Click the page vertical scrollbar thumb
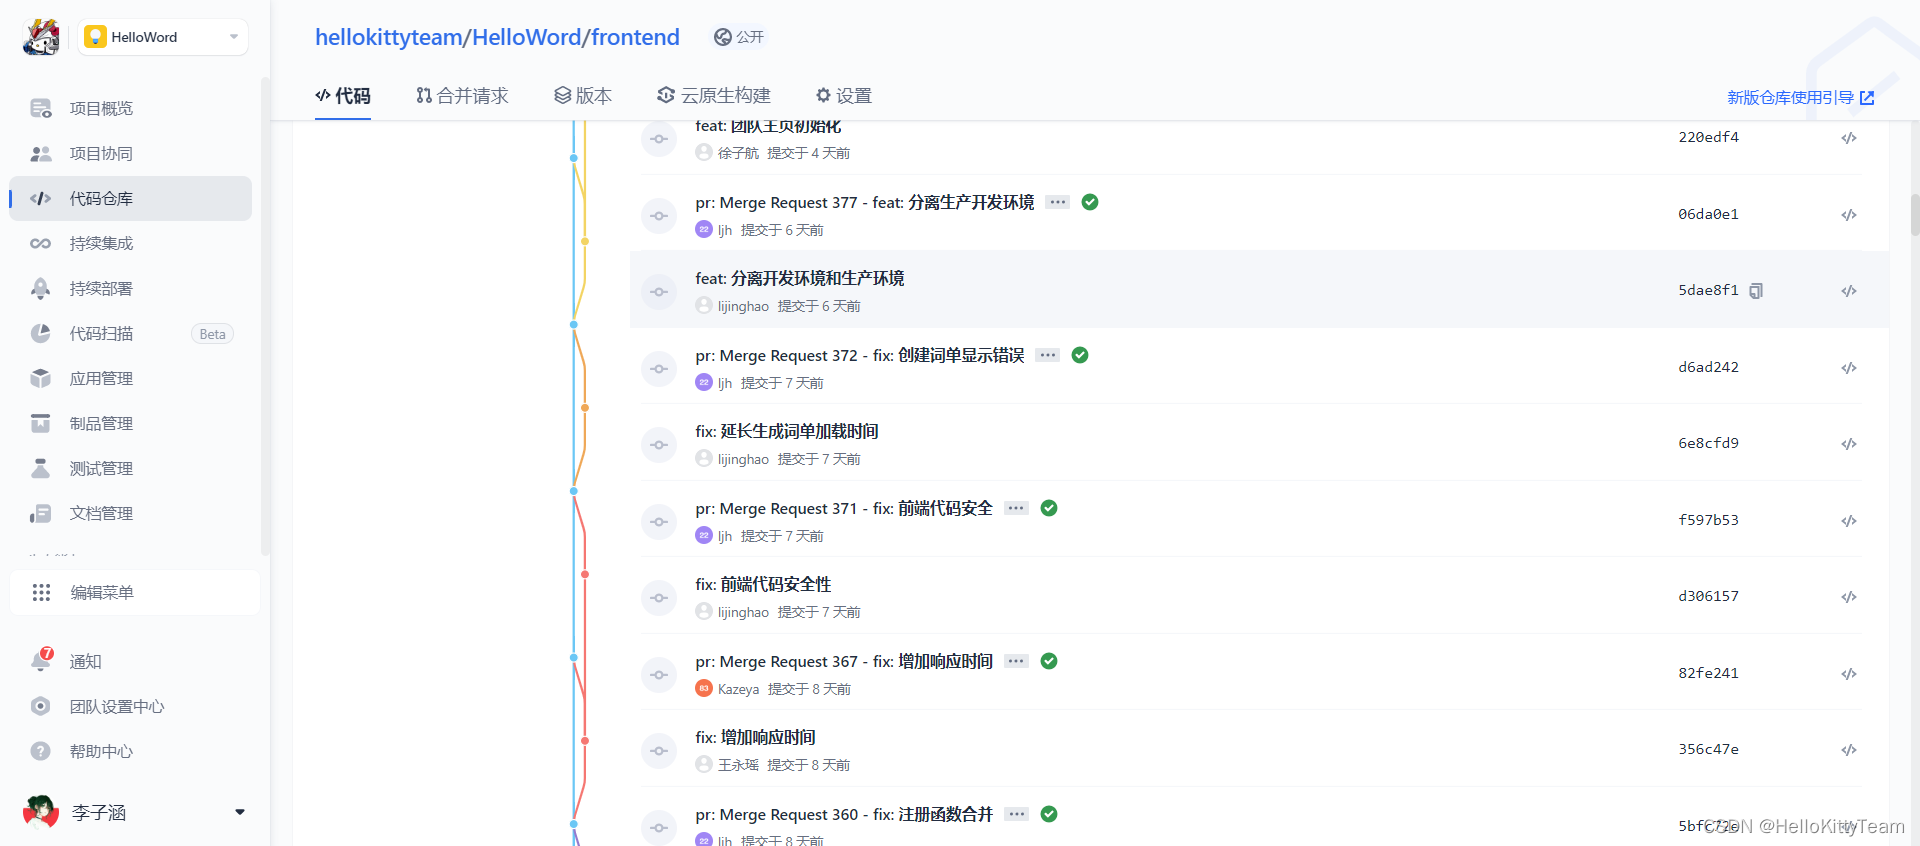Viewport: 1920px width, 846px height. click(1915, 215)
